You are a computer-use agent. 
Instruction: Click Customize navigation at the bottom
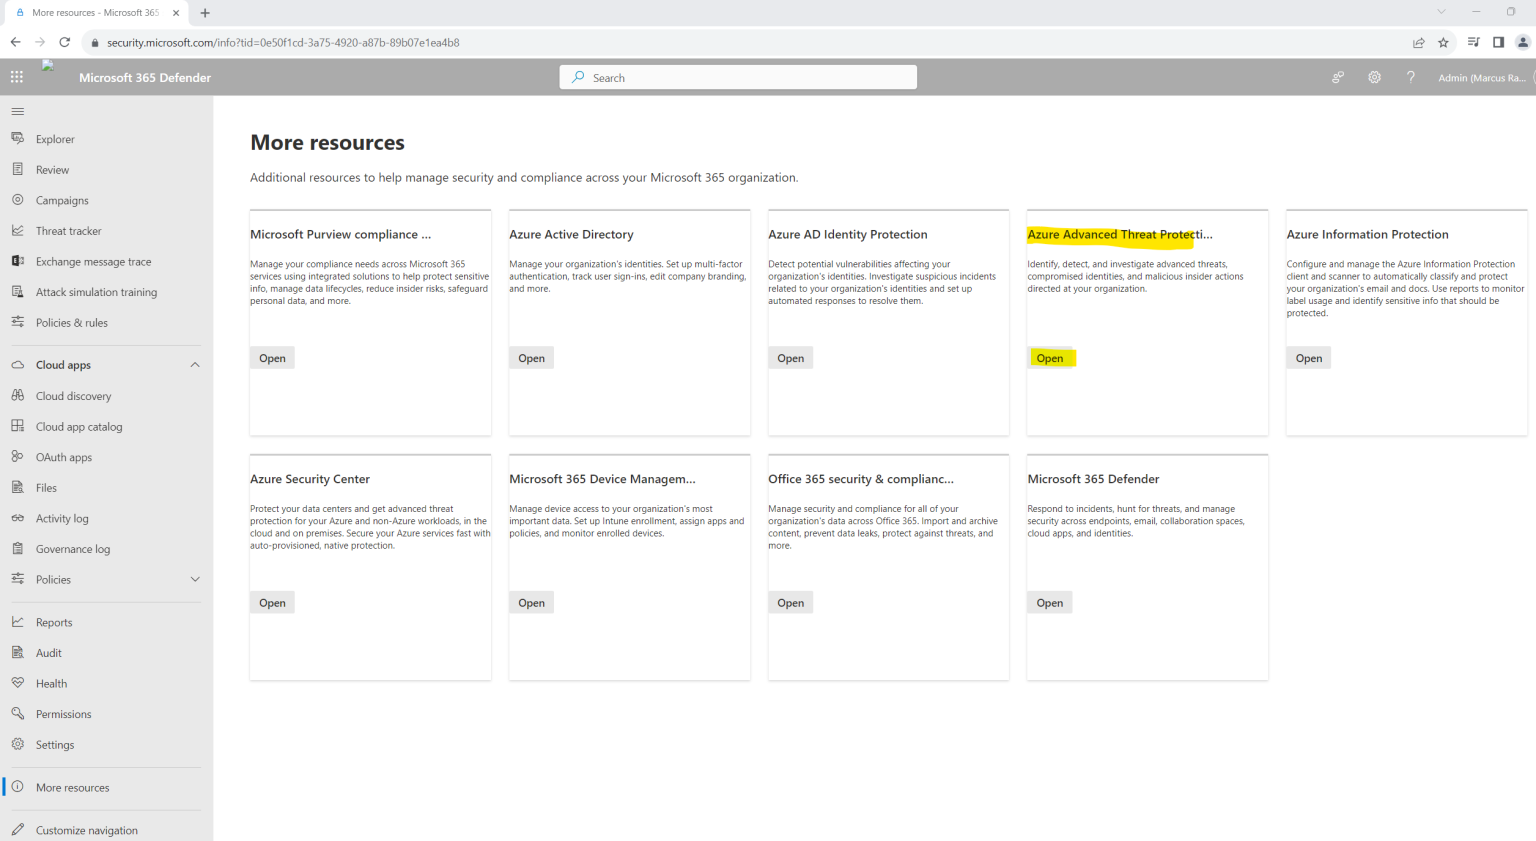tap(87, 830)
